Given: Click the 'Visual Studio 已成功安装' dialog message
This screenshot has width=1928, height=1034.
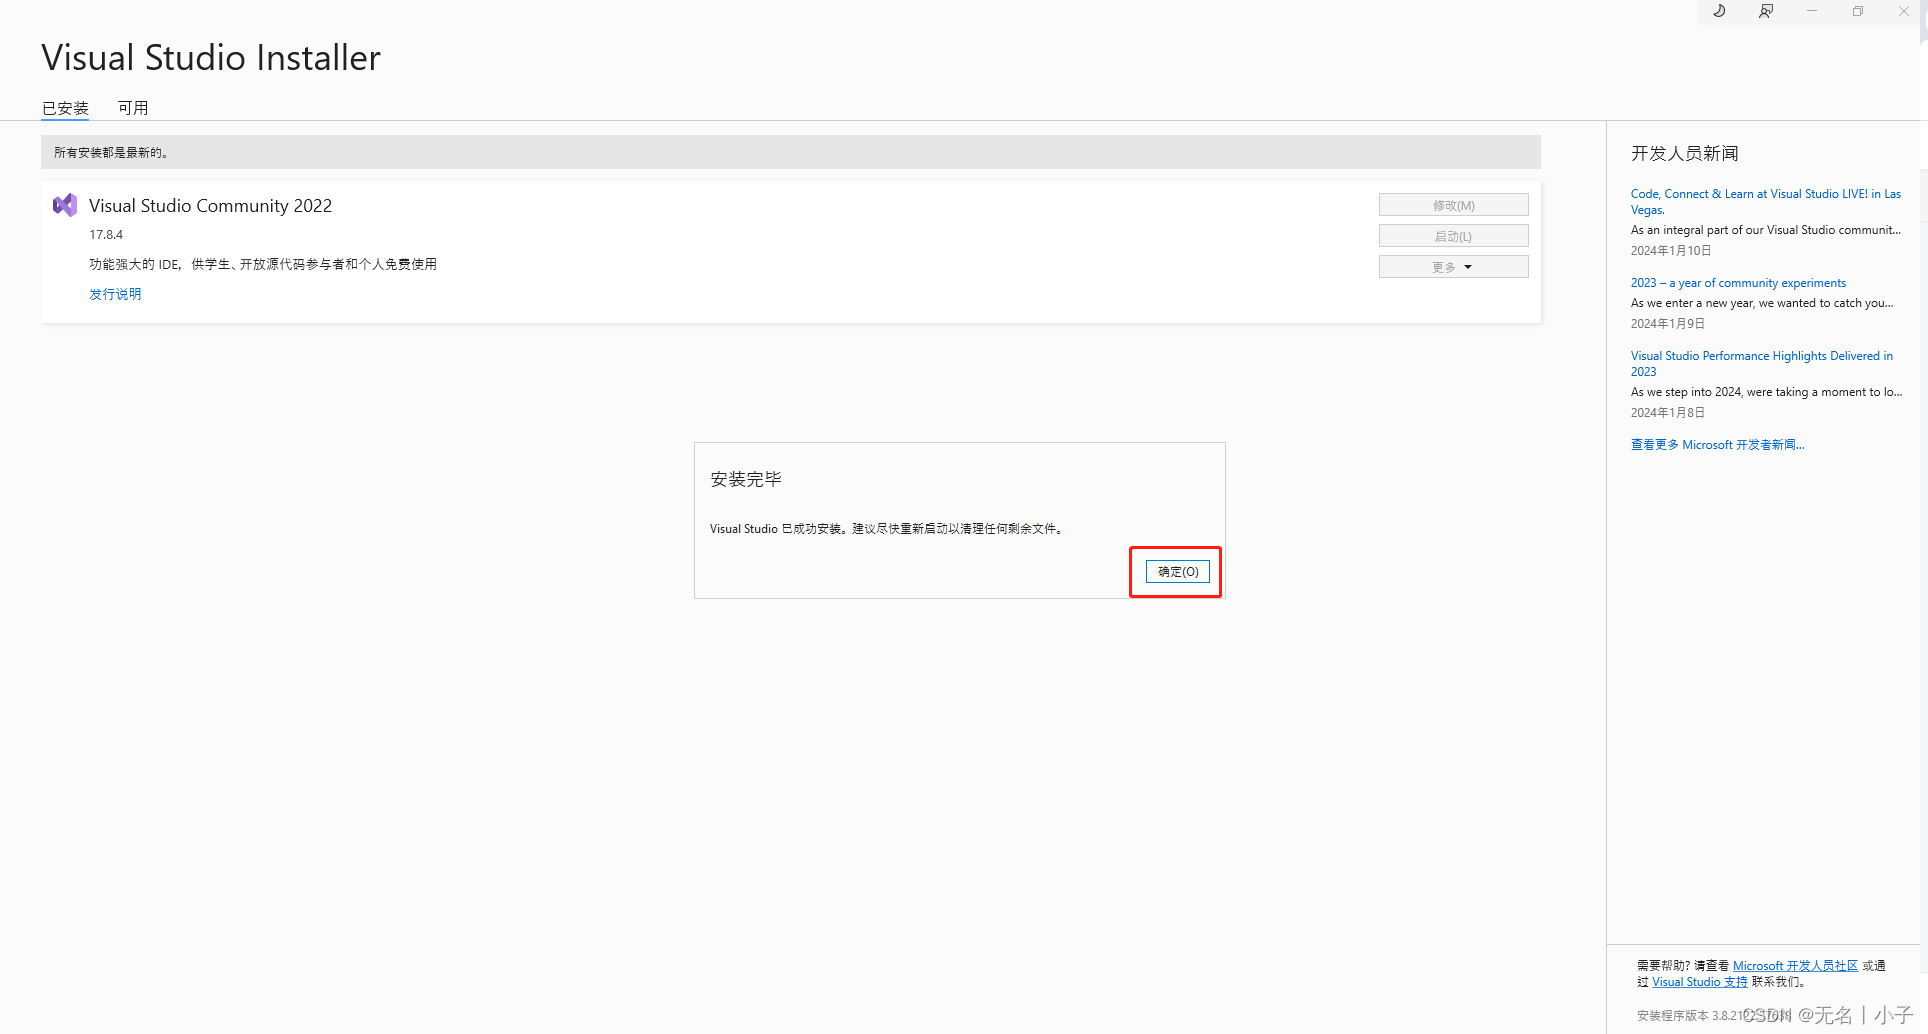Looking at the screenshot, I should click(888, 529).
